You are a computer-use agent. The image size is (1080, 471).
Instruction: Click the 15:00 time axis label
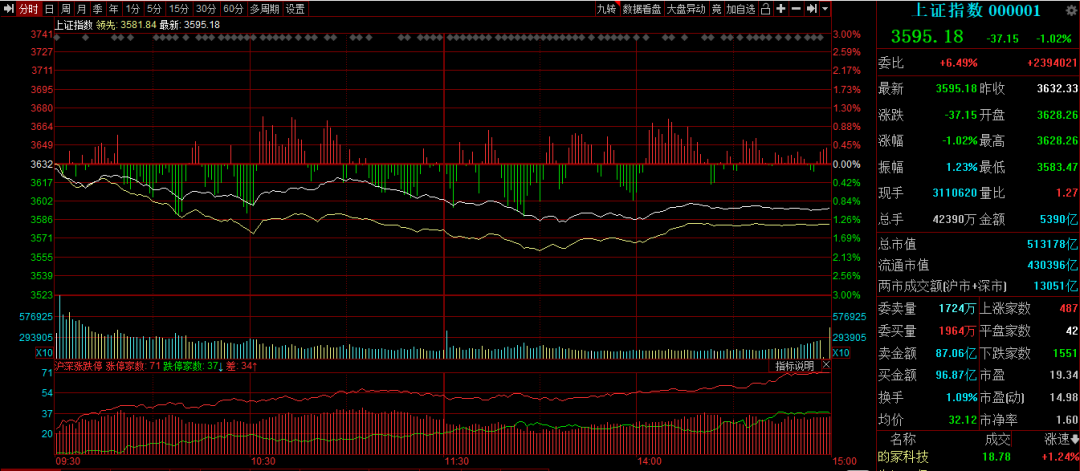(x=844, y=461)
